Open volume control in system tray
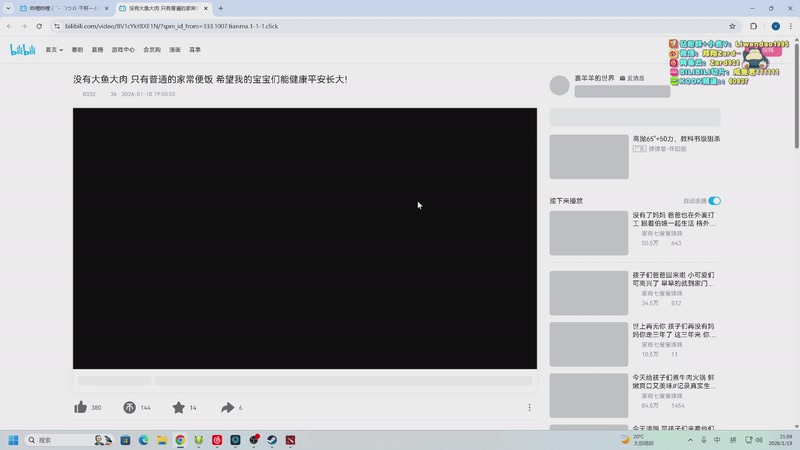Viewport: 800px width, 450px height. click(x=759, y=440)
